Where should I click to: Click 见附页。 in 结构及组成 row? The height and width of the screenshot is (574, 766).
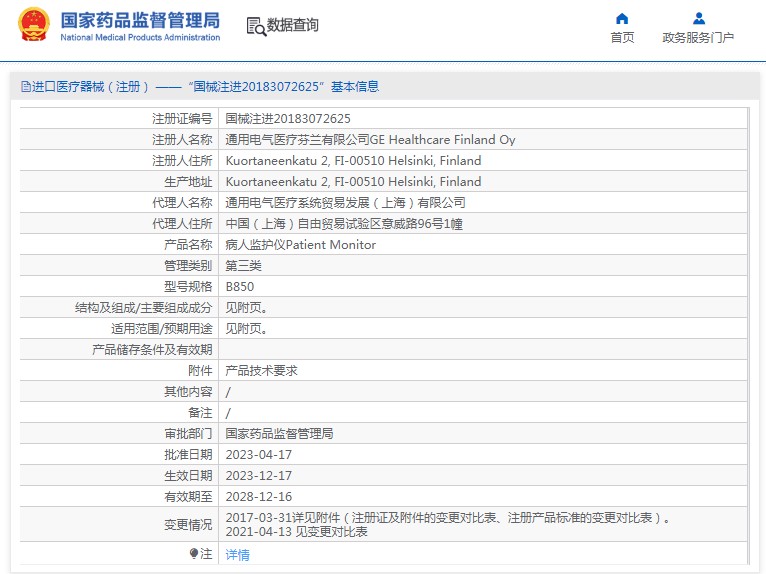[246, 308]
